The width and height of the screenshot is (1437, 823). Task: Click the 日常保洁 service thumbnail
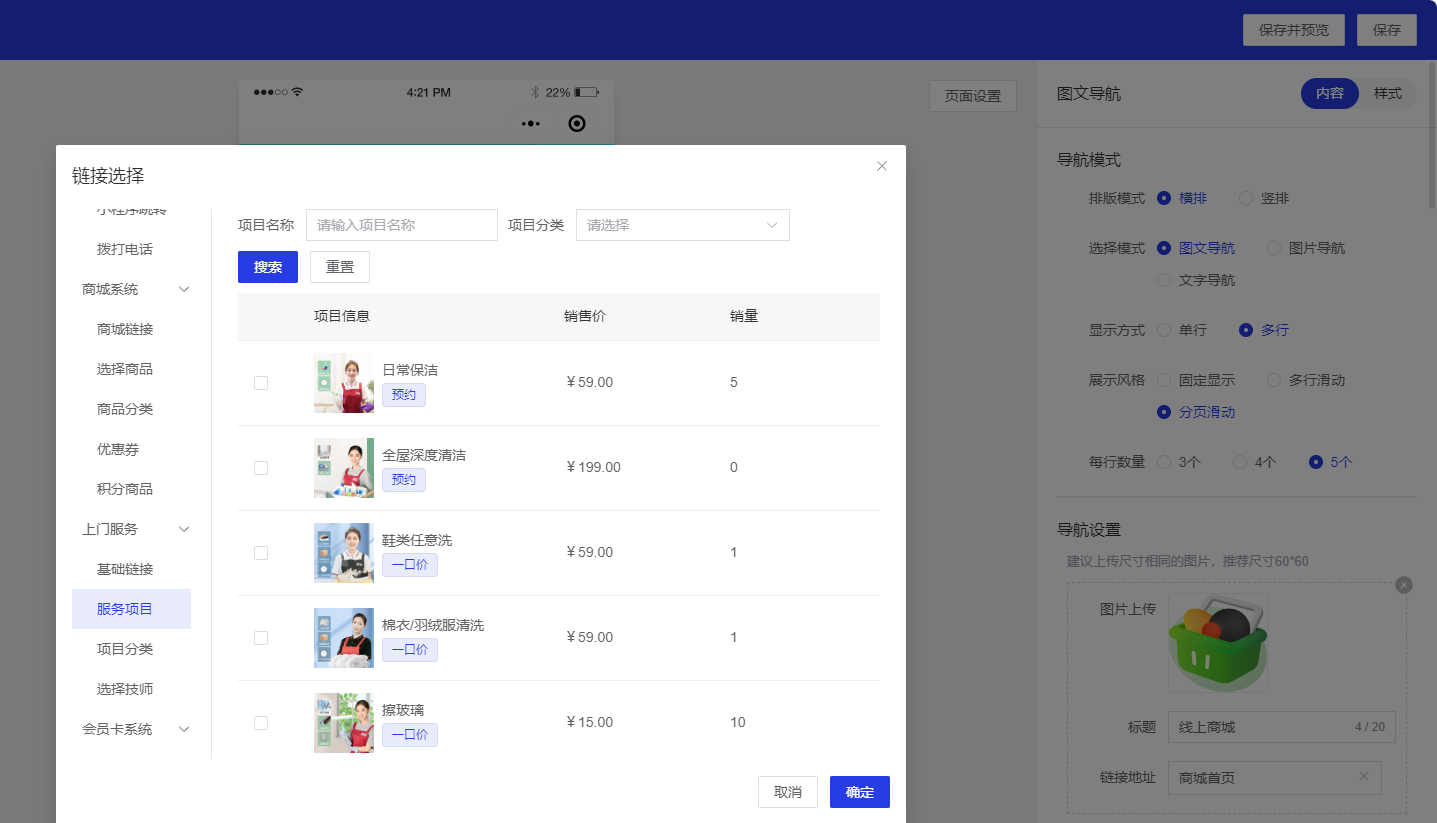[x=343, y=382]
